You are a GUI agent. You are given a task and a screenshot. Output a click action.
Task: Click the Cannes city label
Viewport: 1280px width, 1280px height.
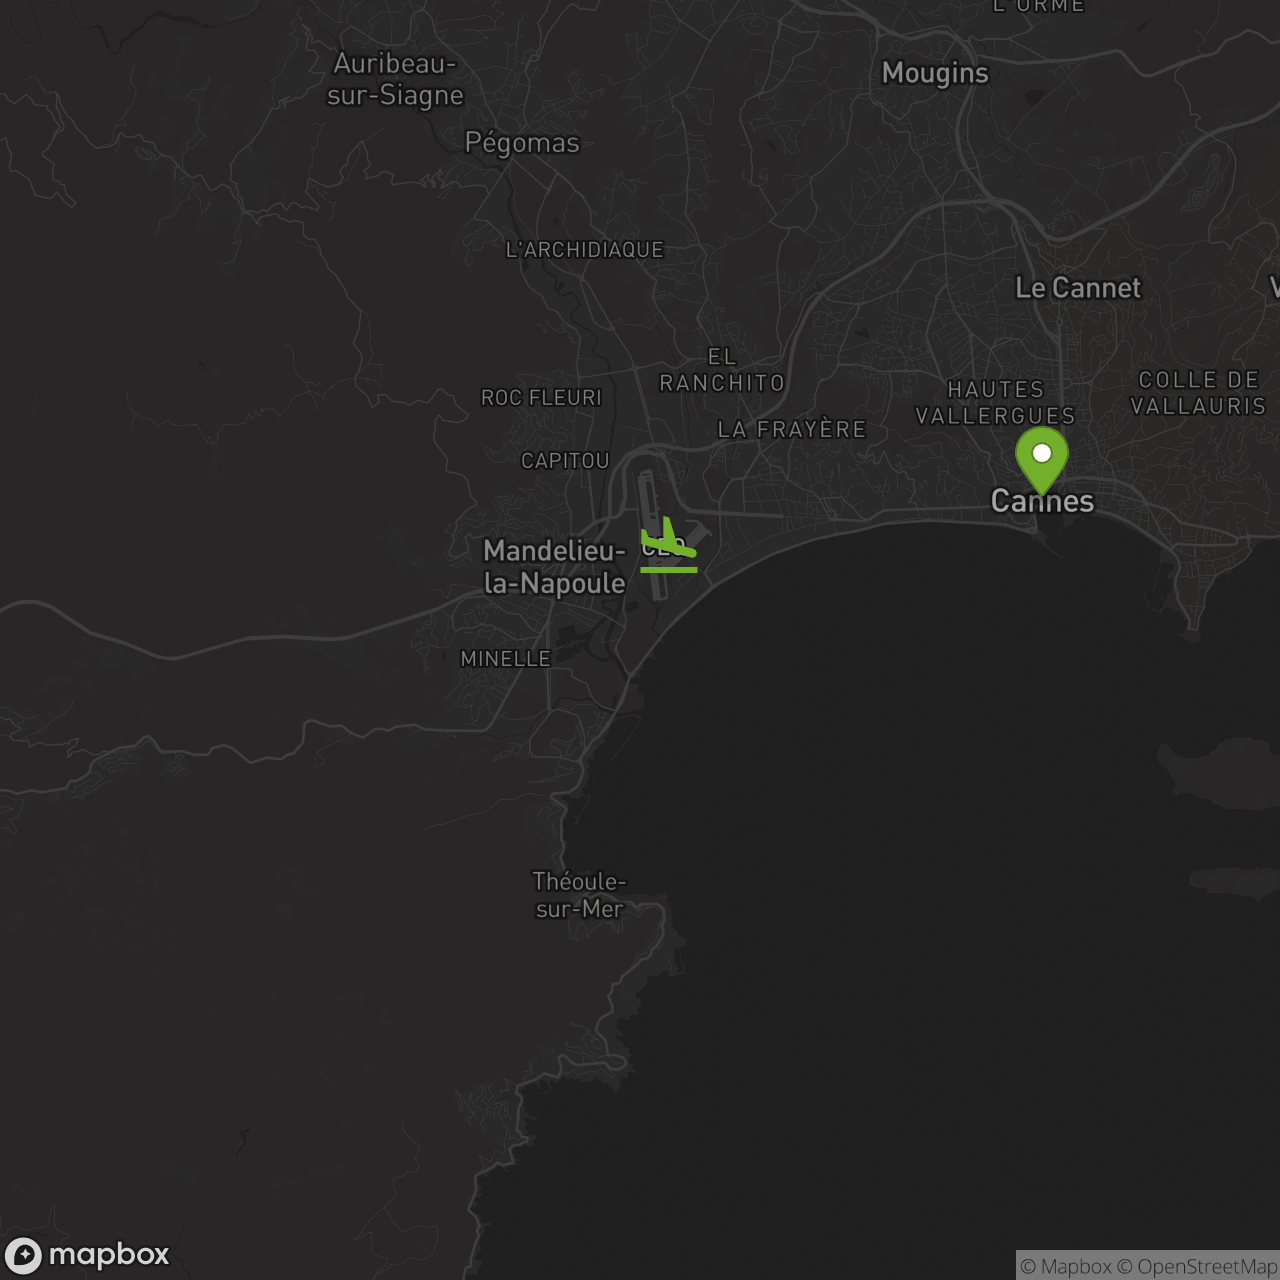pos(1042,501)
